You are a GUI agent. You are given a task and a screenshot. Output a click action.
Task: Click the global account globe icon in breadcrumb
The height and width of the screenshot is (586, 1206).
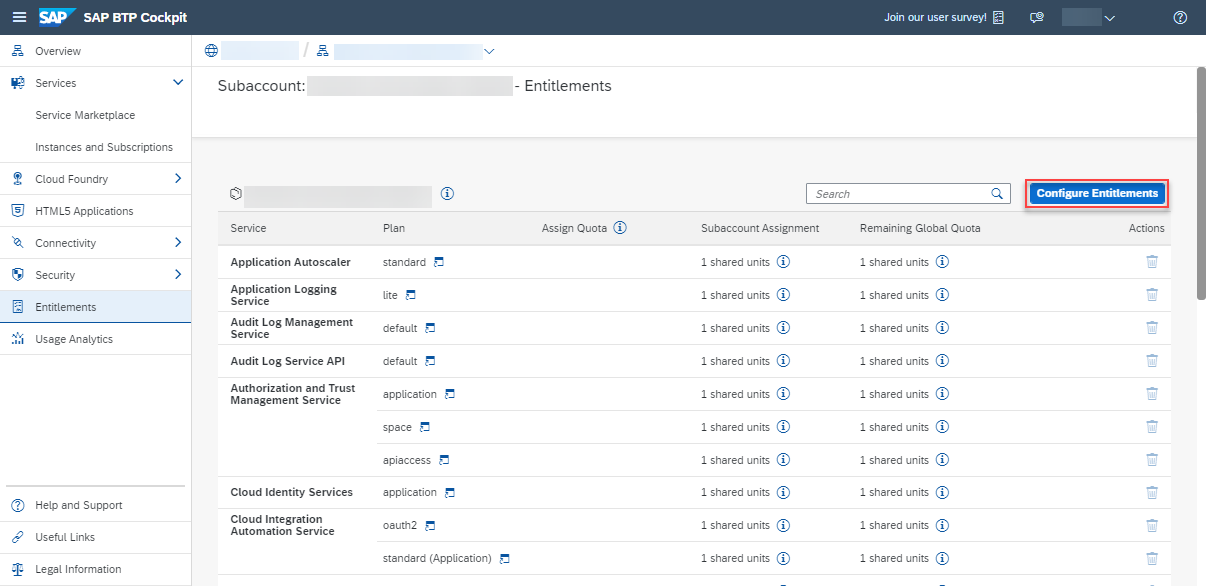point(210,51)
